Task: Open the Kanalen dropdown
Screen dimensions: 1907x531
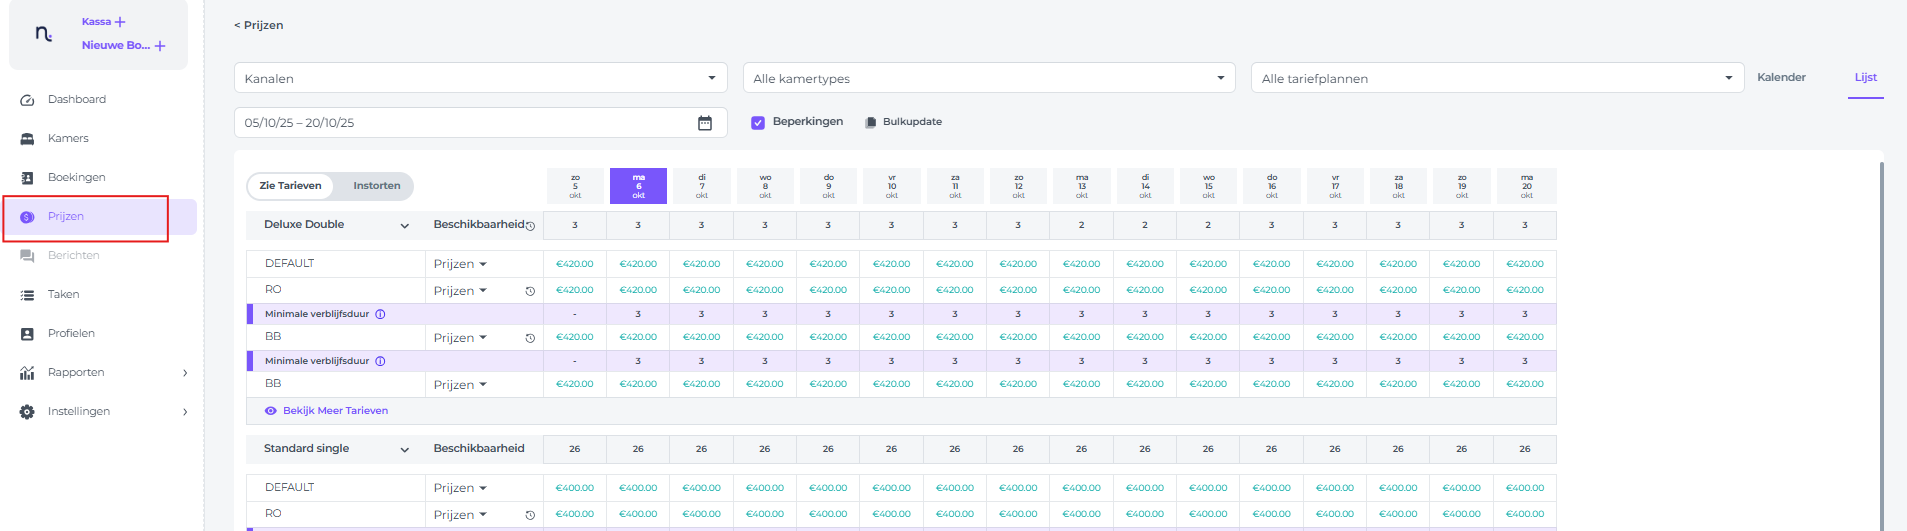Action: pyautogui.click(x=480, y=78)
